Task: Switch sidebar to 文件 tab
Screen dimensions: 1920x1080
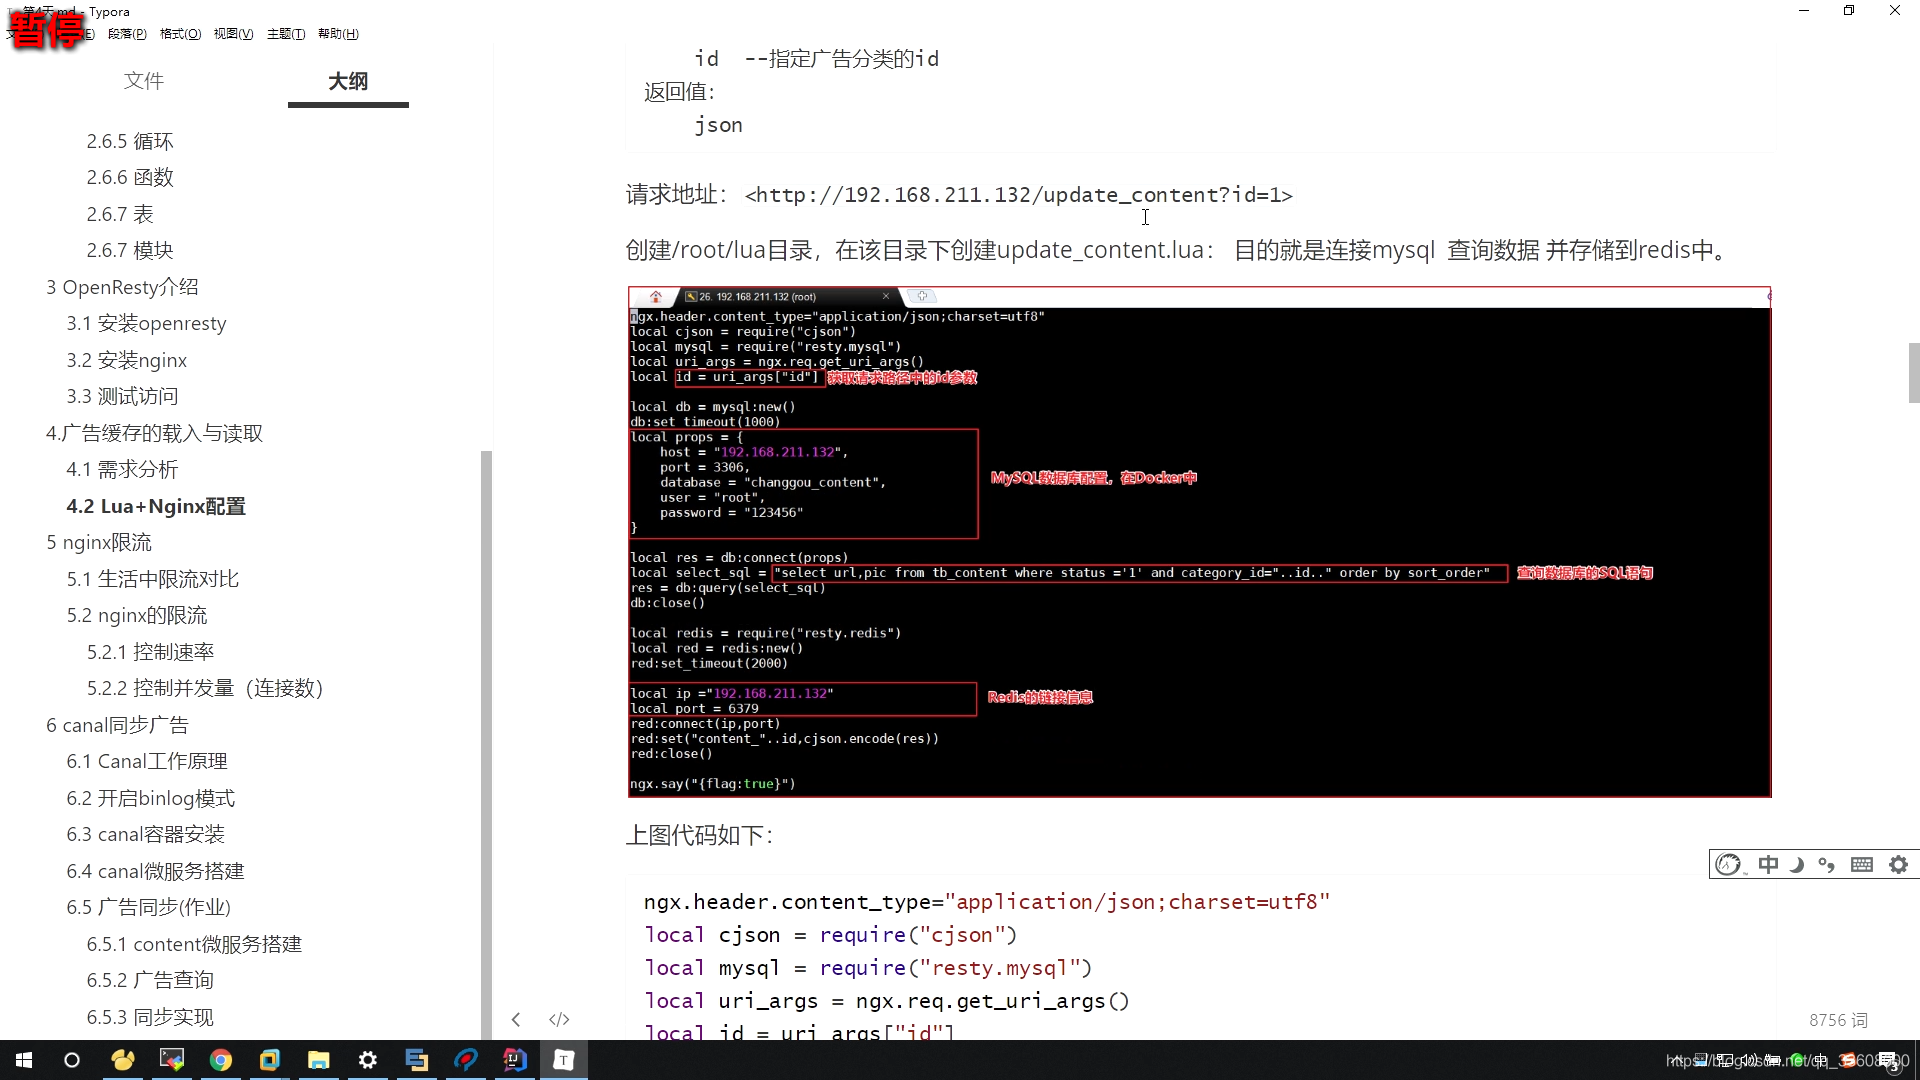Action: [x=144, y=81]
